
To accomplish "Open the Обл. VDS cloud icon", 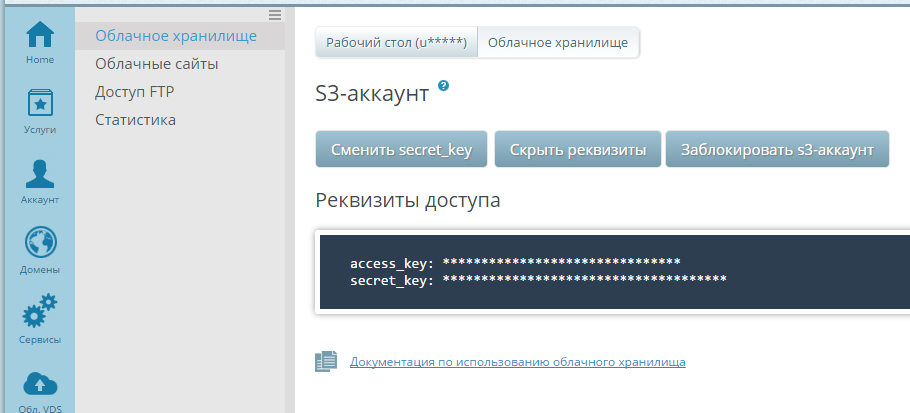I will click(39, 384).
